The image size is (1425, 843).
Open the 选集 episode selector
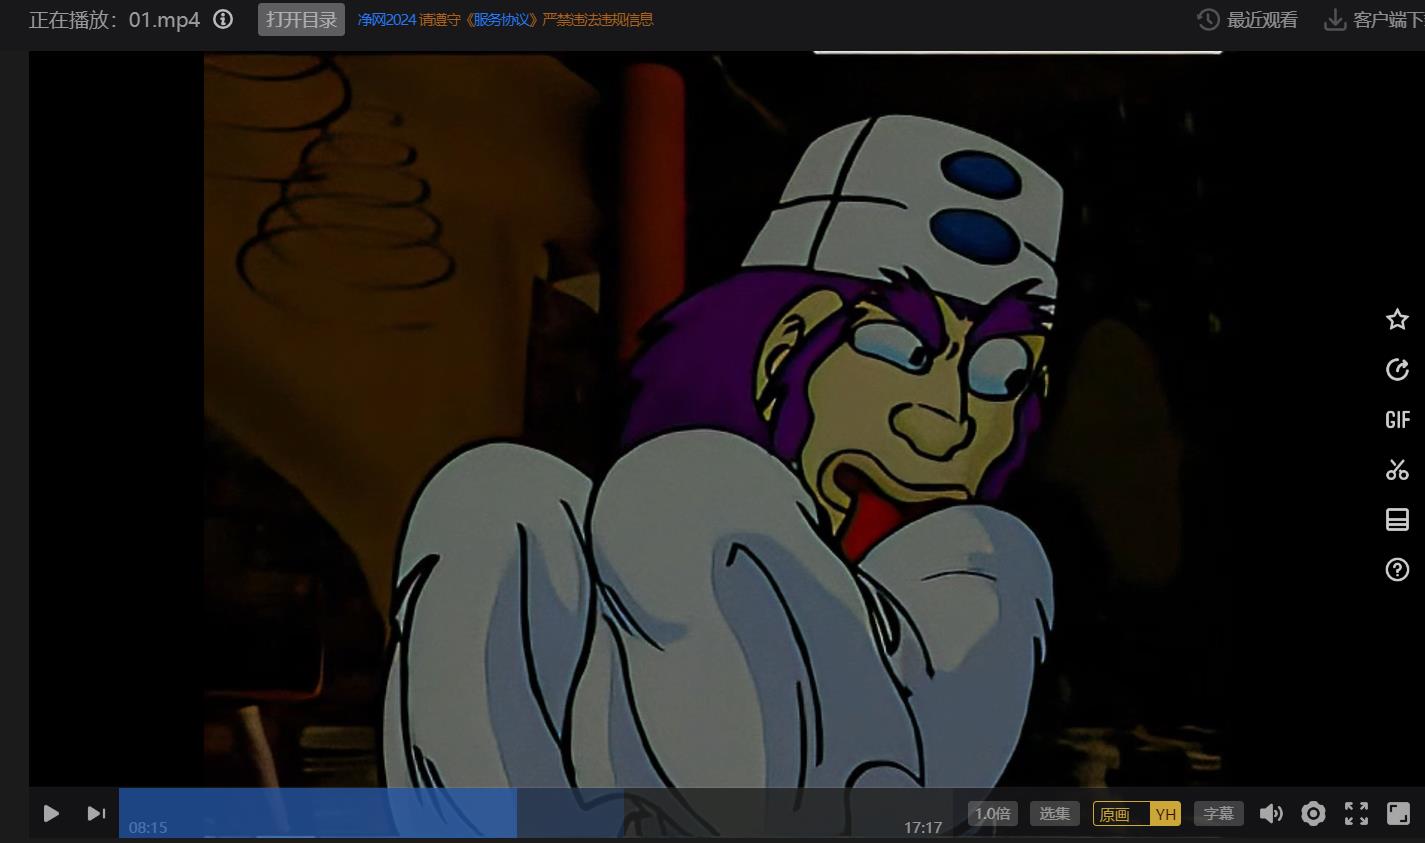click(x=1054, y=814)
